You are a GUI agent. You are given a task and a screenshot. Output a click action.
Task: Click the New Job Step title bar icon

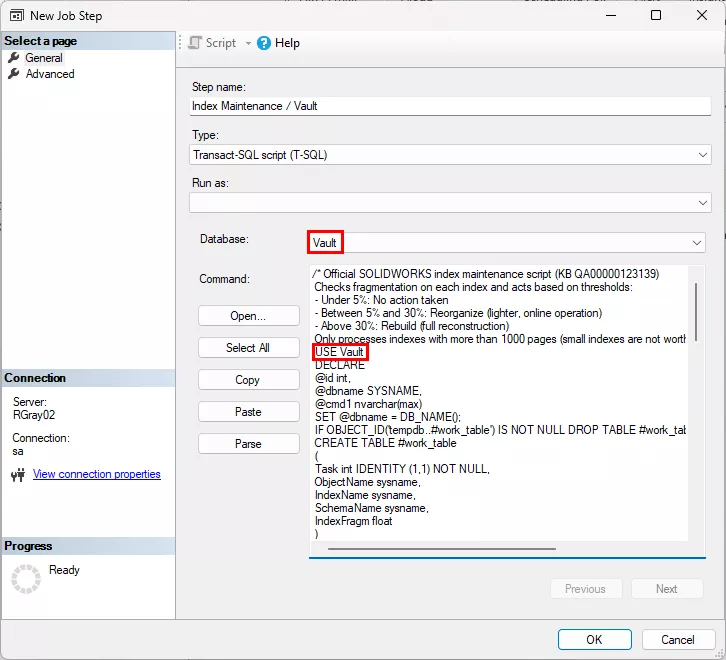point(17,15)
